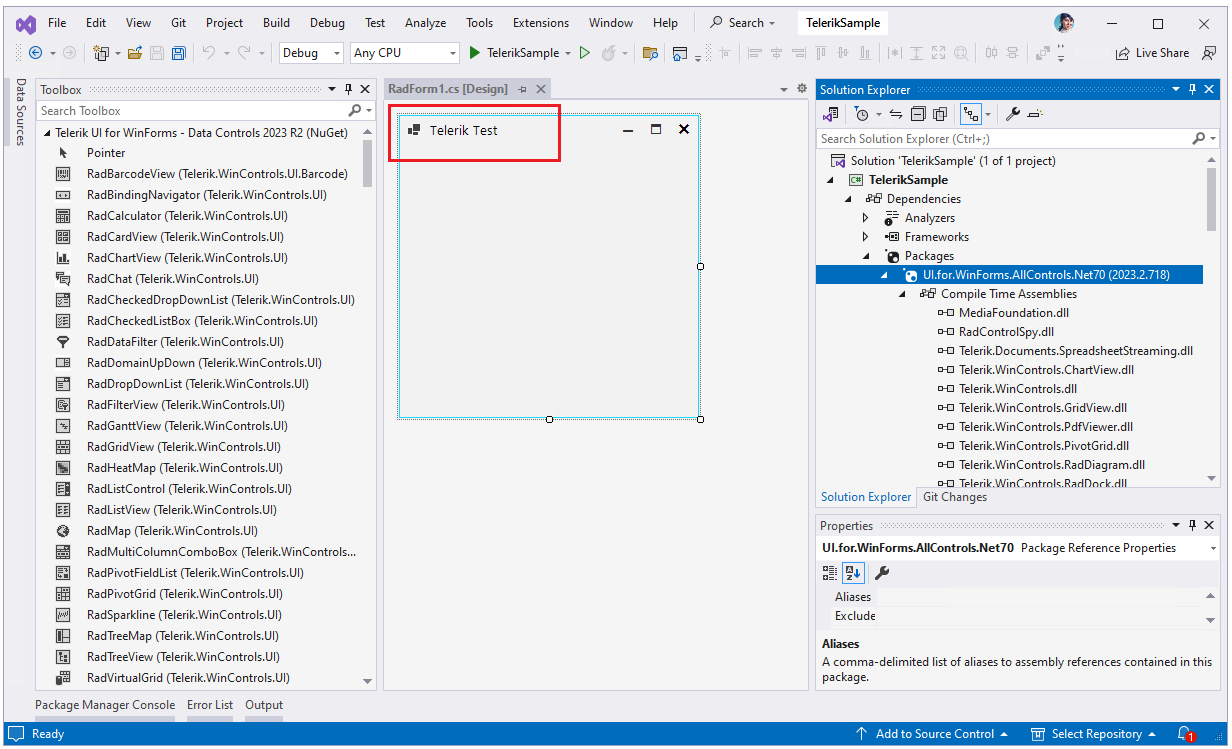The width and height of the screenshot is (1232, 749).
Task: Toggle alphabetical sorting in the Properties window
Action: click(852, 572)
